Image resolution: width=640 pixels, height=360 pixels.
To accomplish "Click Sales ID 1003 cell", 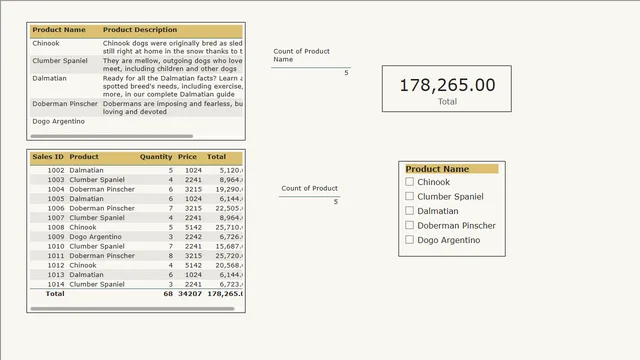I will point(56,180).
